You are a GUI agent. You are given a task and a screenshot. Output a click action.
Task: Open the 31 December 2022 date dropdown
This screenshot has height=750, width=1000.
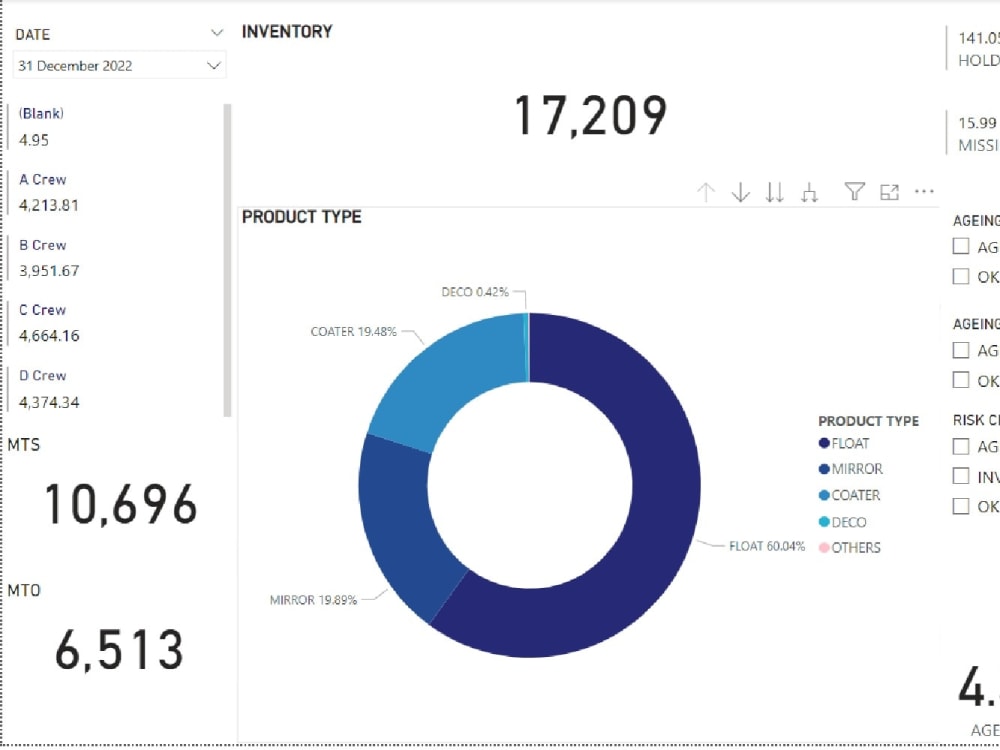(x=214, y=65)
